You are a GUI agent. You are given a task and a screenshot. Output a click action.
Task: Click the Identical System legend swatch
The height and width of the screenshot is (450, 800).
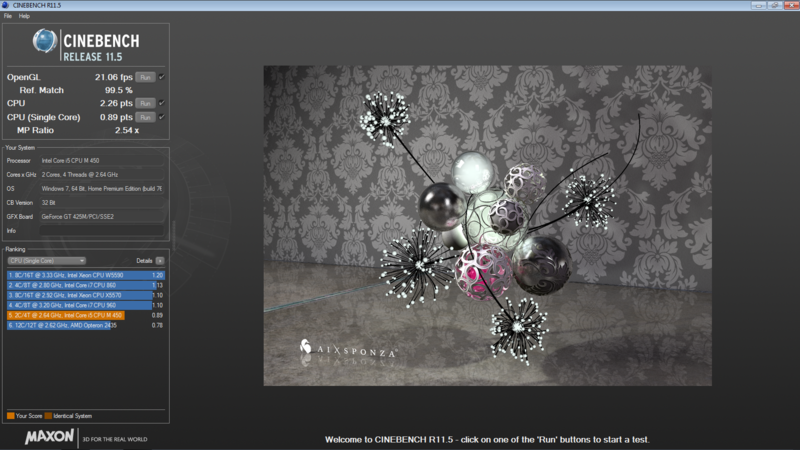[48, 416]
